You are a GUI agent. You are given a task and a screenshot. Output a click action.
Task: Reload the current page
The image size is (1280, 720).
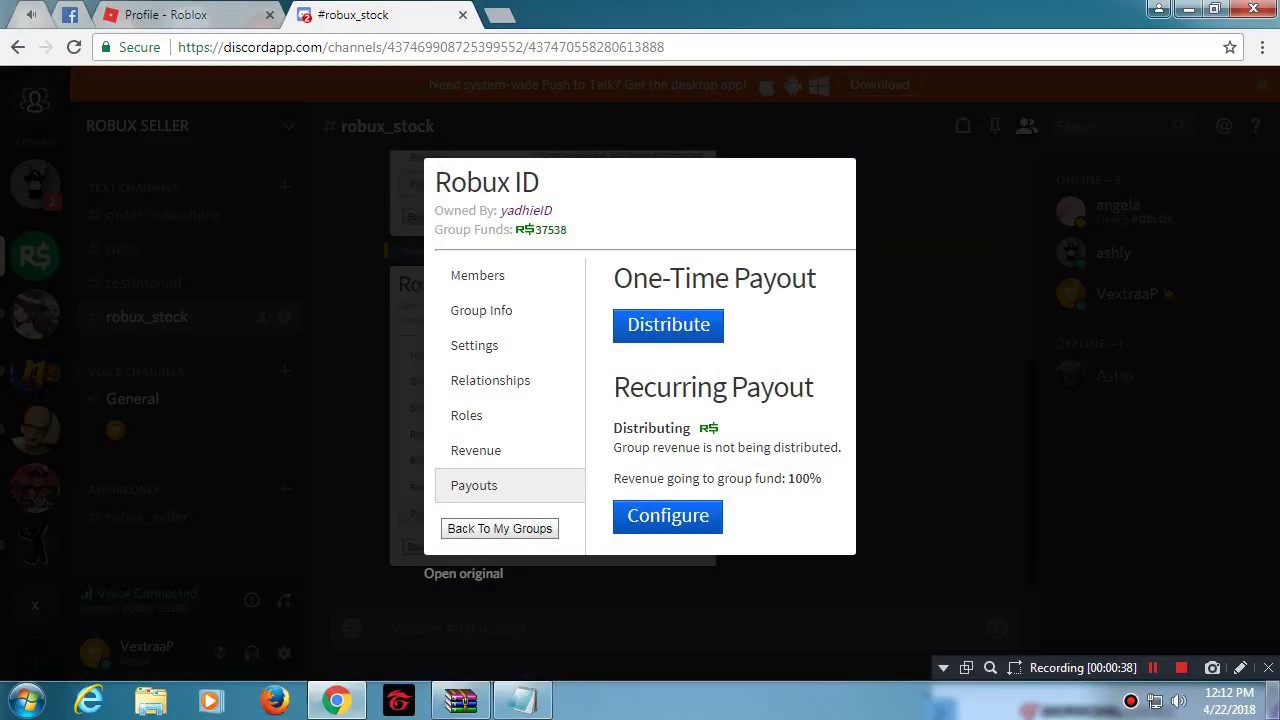pyautogui.click(x=74, y=47)
